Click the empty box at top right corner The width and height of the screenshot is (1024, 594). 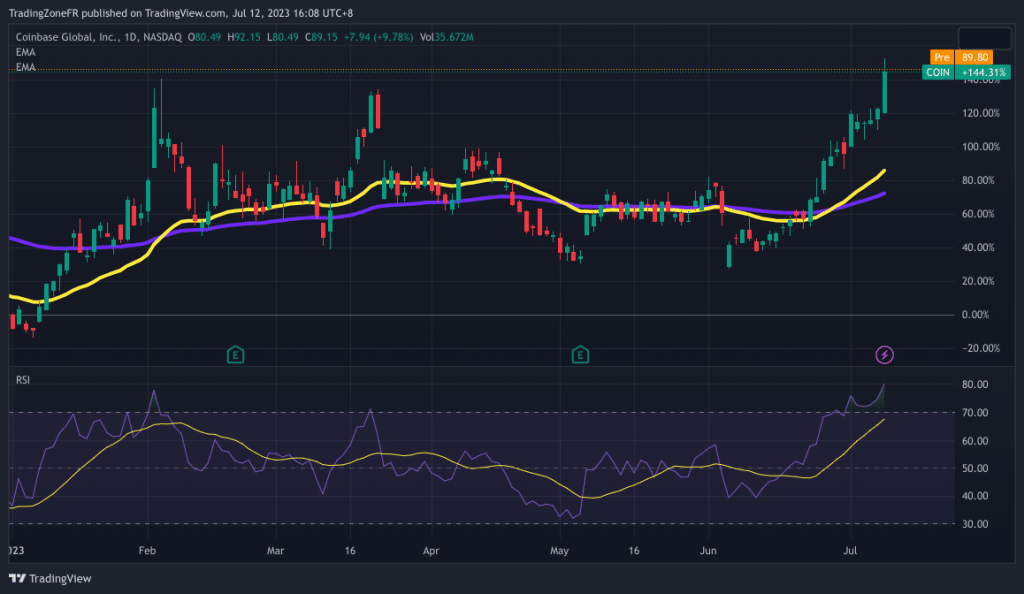click(x=984, y=39)
